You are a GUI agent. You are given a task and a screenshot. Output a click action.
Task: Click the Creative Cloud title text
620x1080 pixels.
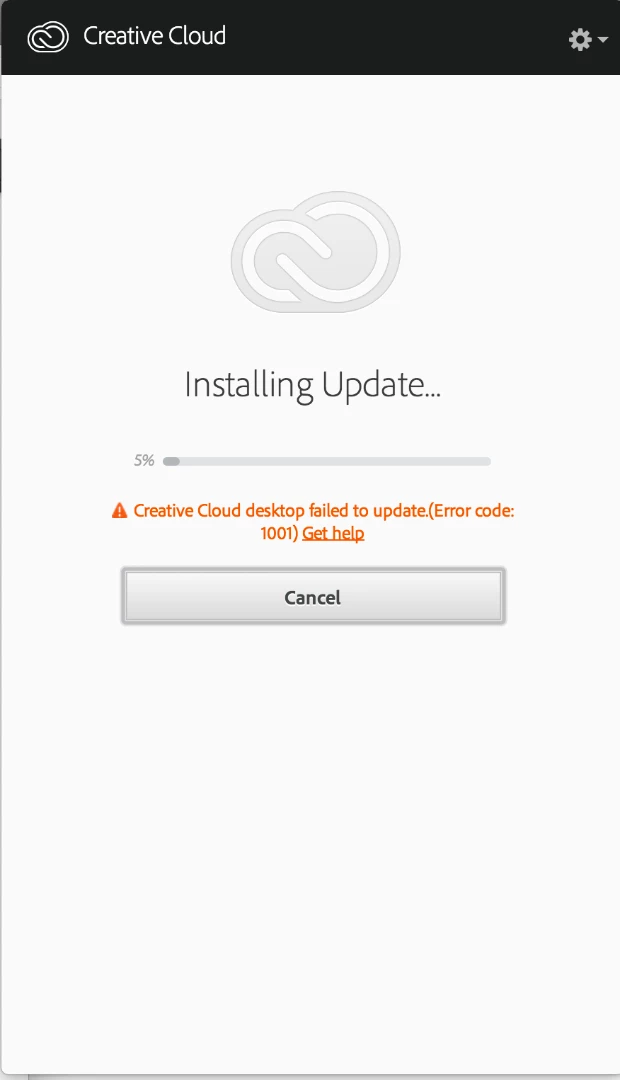[154, 36]
